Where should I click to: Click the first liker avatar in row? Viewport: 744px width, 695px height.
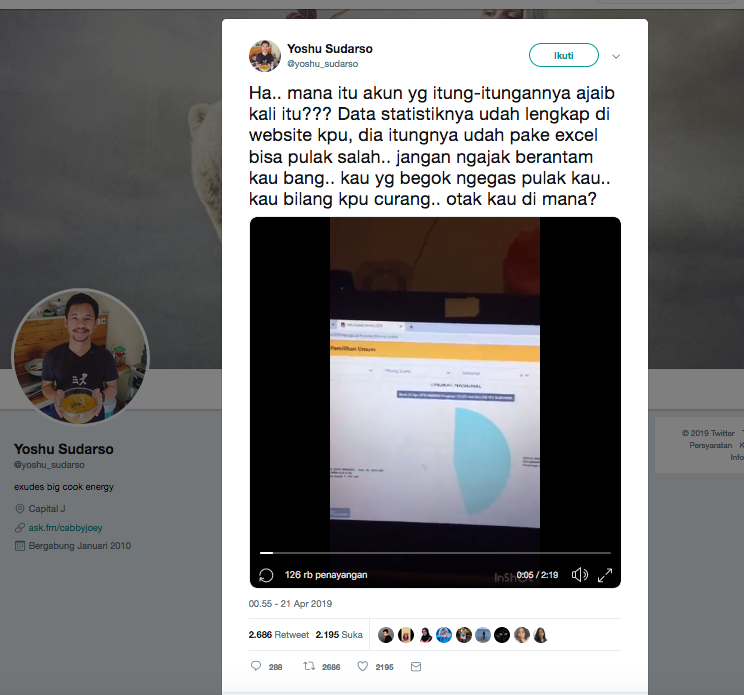coord(386,635)
